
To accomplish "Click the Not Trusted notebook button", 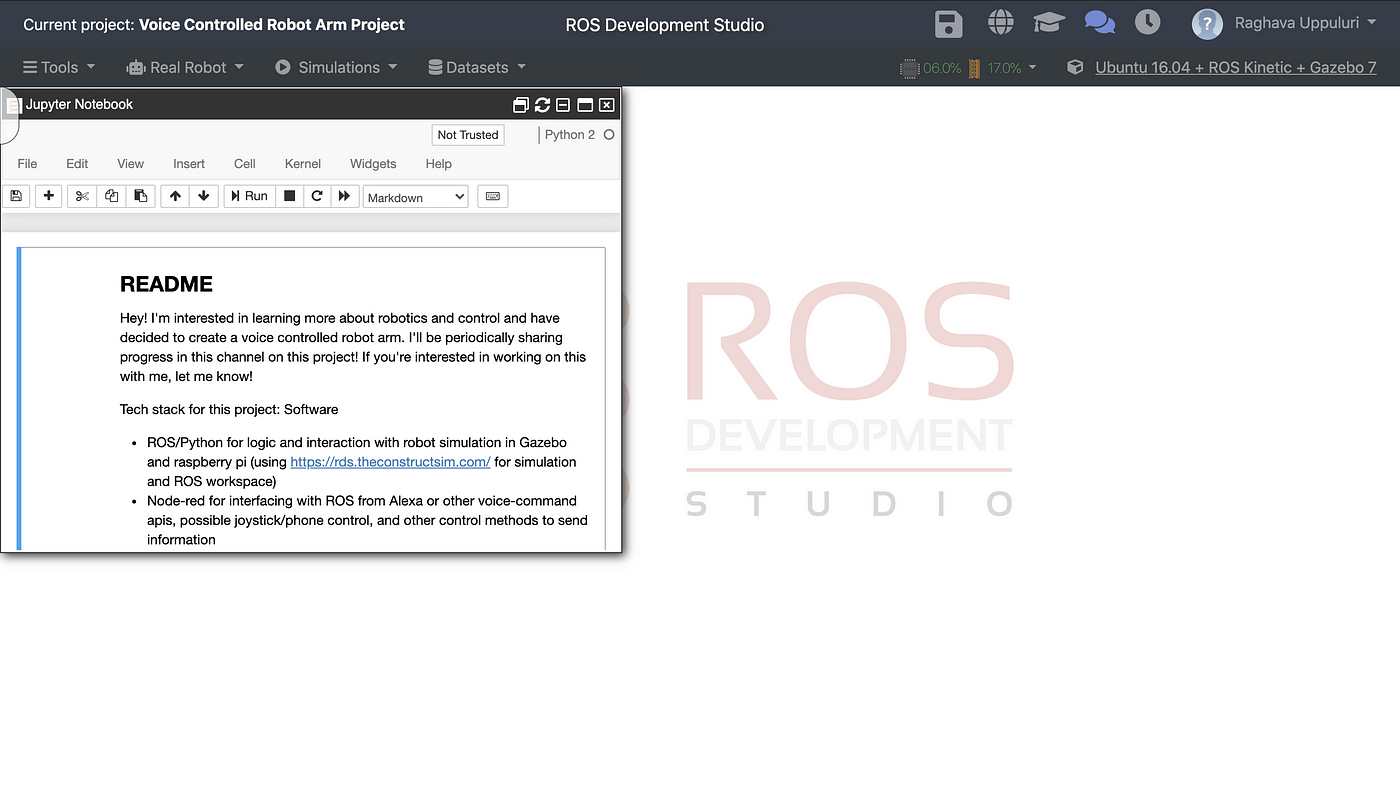I will coord(468,135).
